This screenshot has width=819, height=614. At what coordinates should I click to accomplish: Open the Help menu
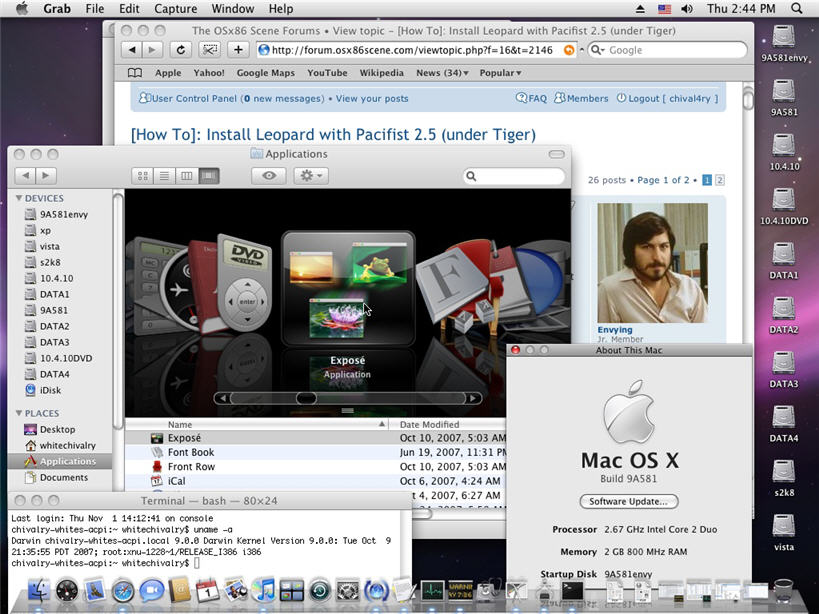click(280, 9)
